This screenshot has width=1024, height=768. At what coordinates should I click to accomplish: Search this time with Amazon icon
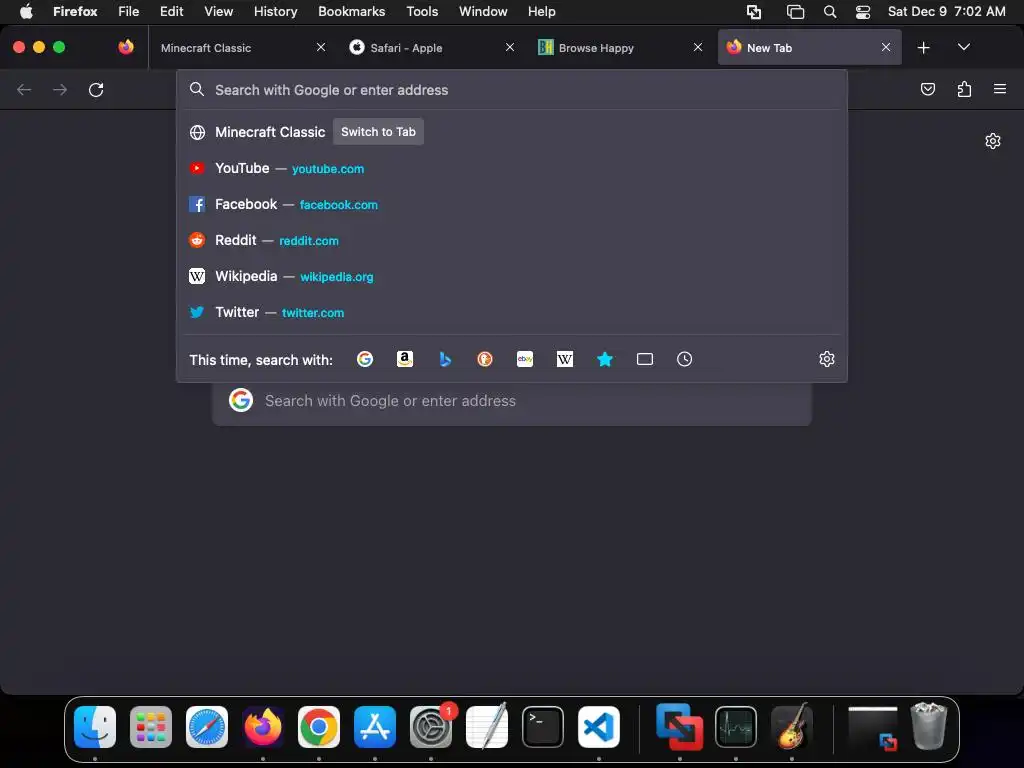(405, 359)
